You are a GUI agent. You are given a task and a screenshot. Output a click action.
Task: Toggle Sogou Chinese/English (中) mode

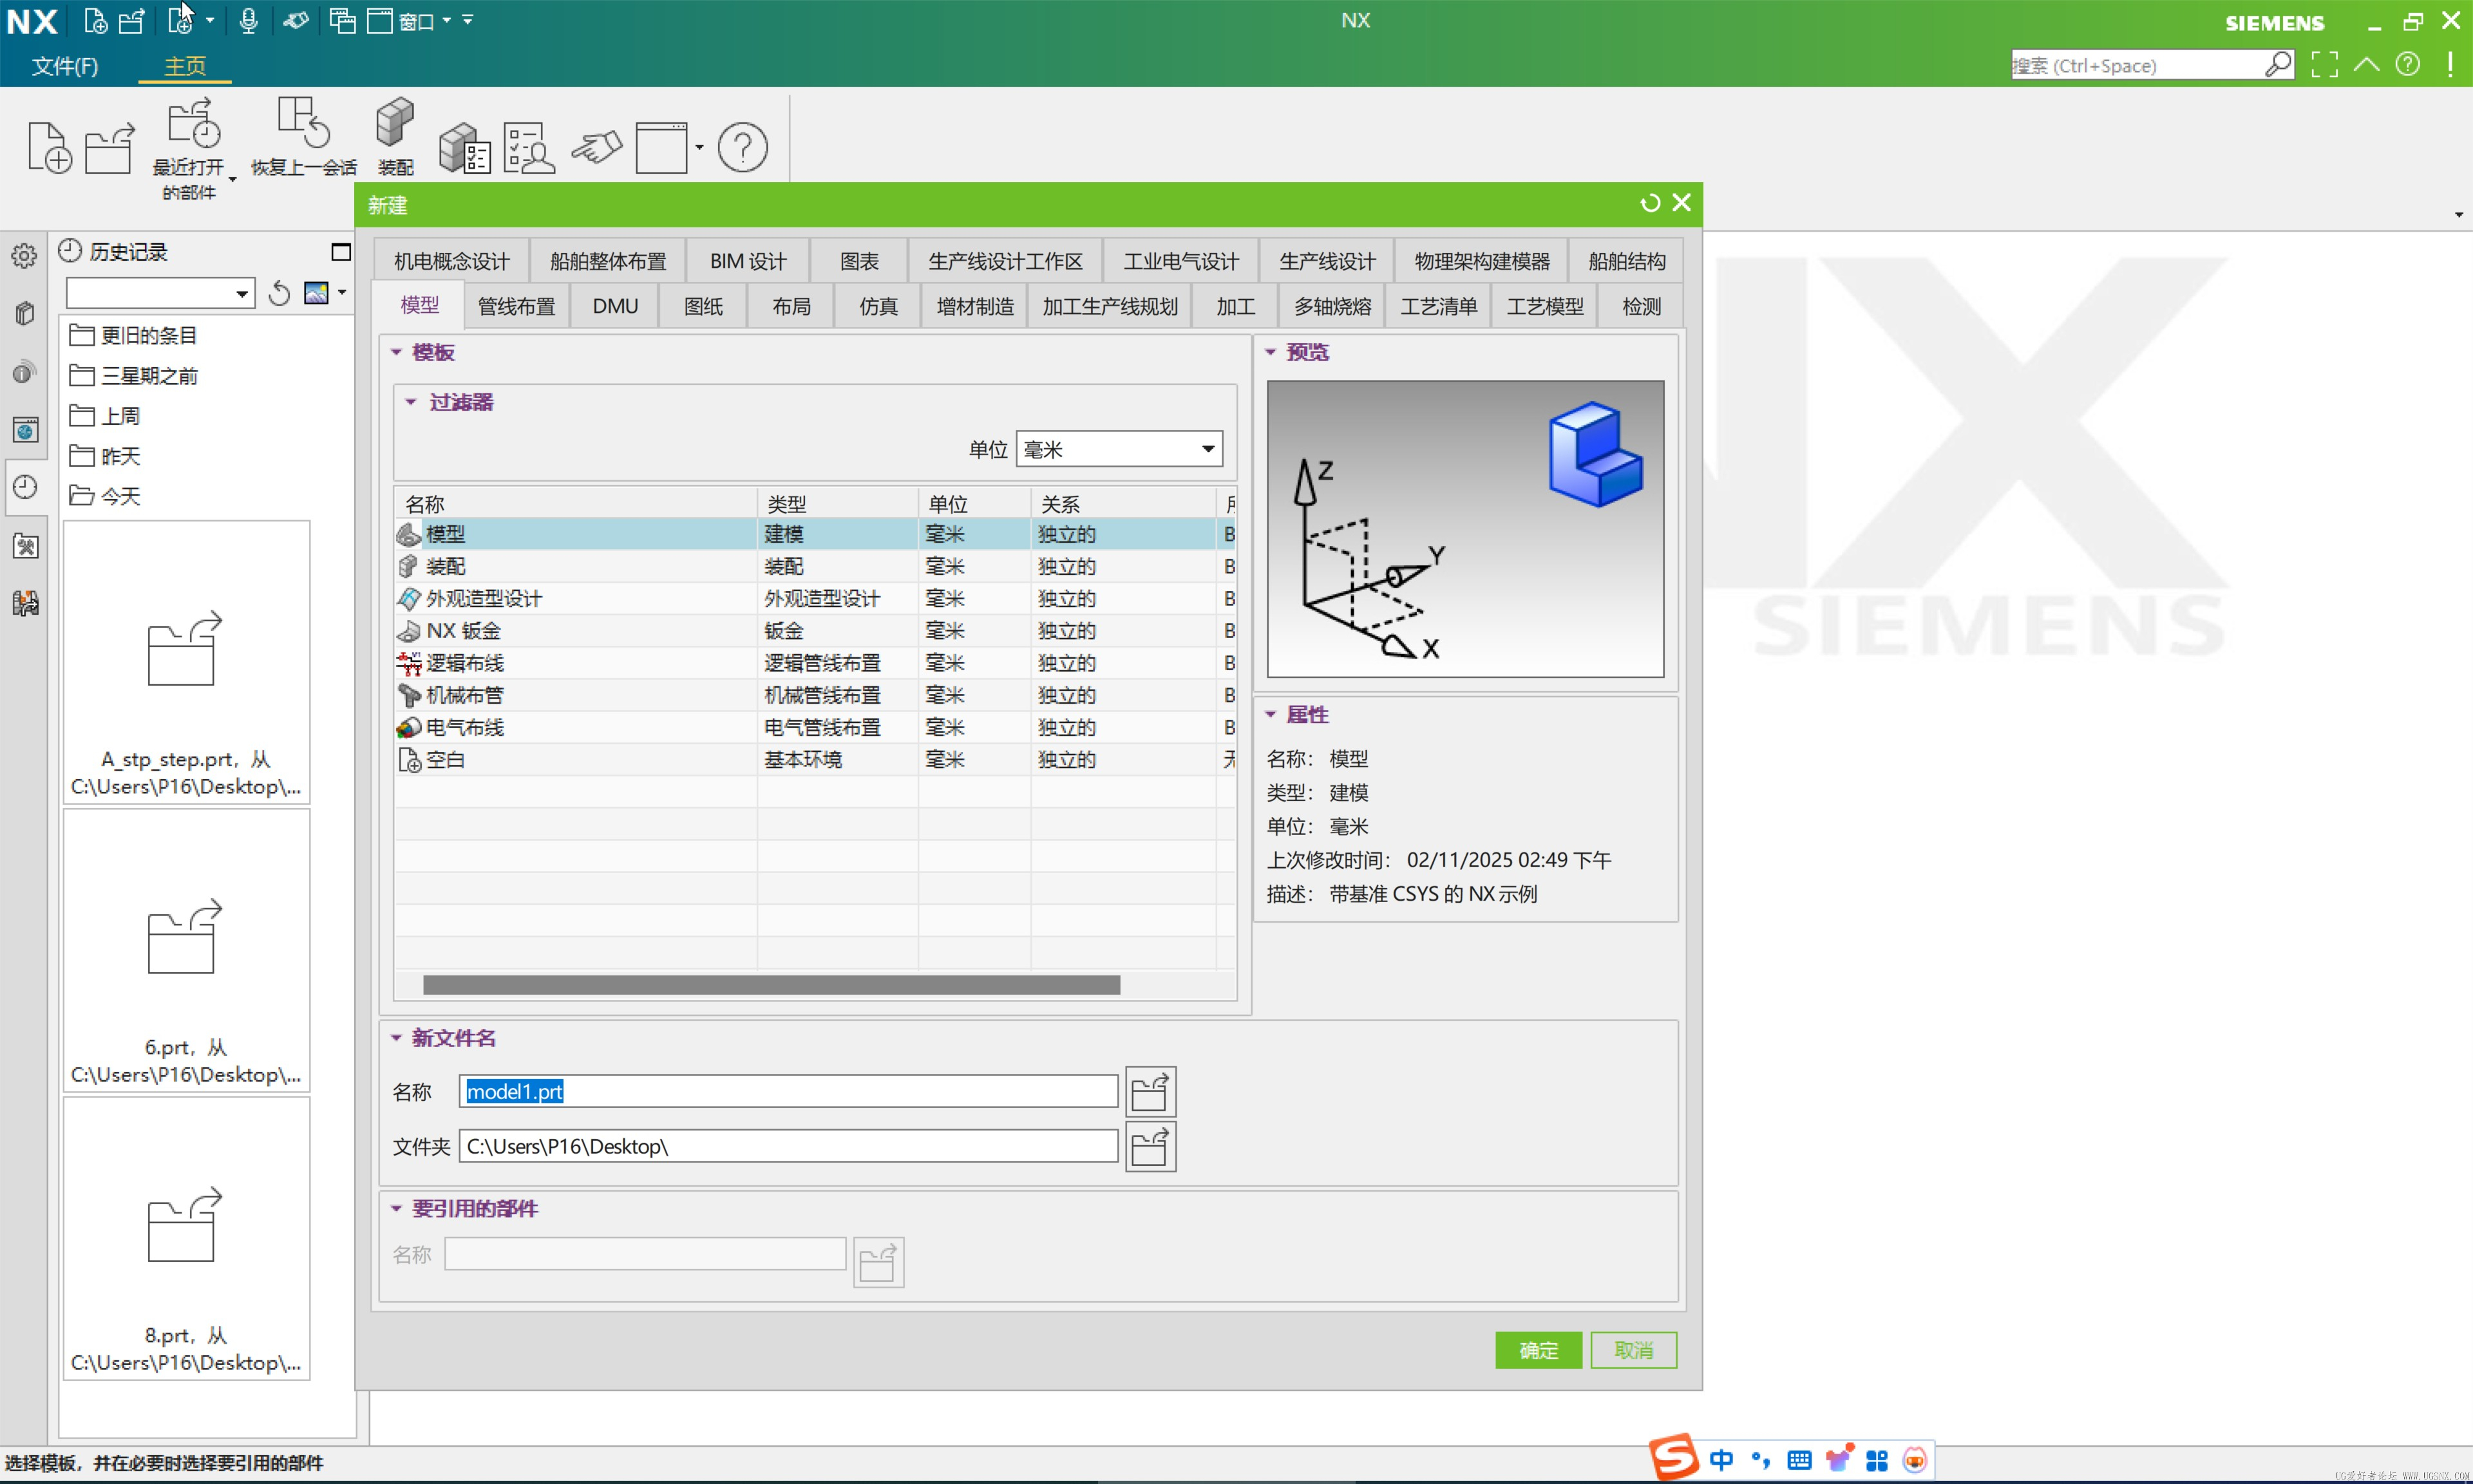[1721, 1460]
